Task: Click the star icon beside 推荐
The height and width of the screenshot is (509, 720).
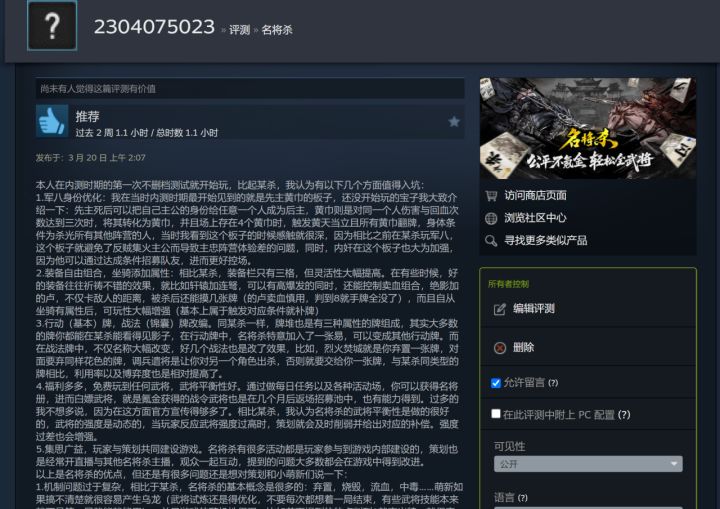Action: tap(454, 122)
